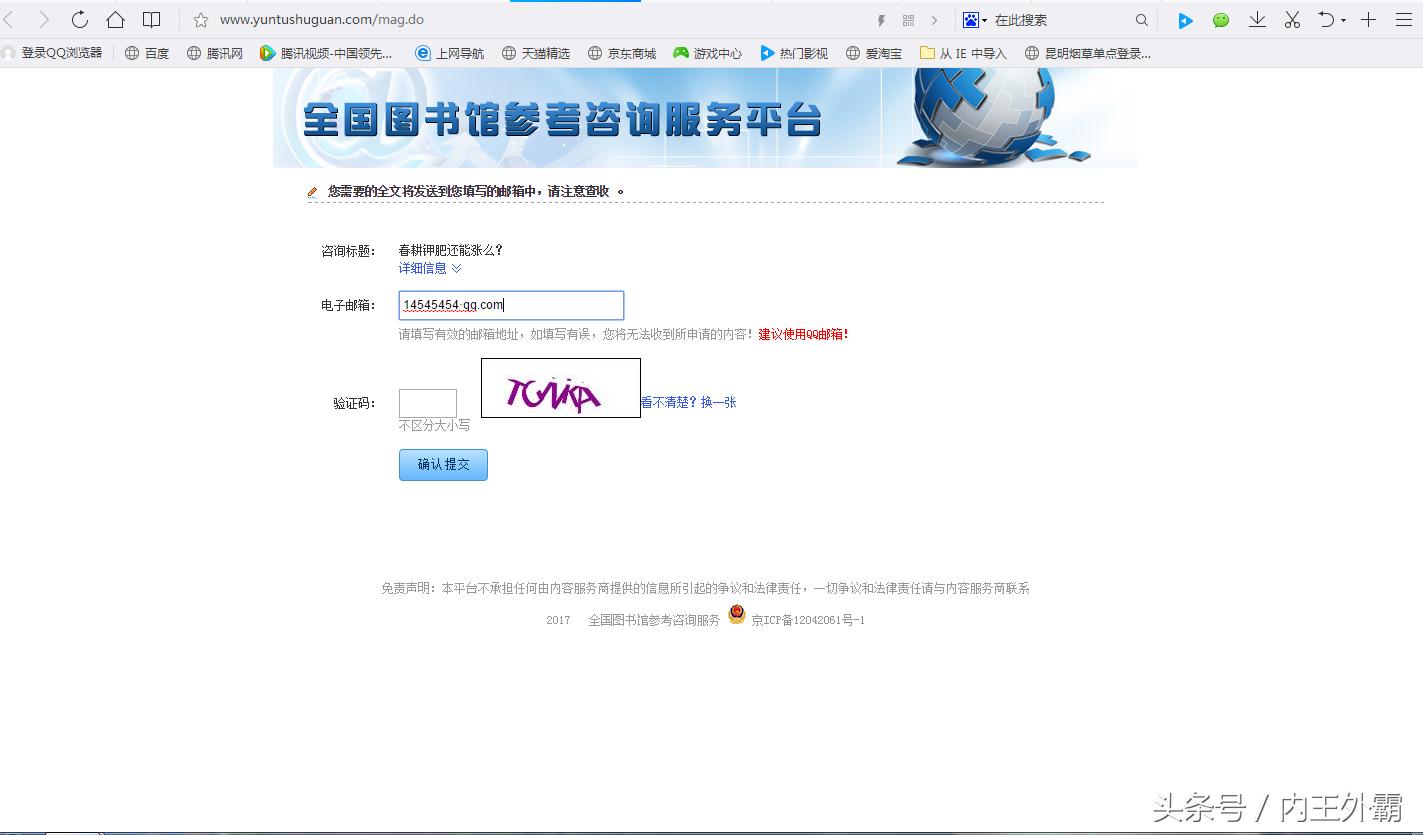Open the search engine dropdown arrow
This screenshot has width=1423, height=835.
point(986,19)
